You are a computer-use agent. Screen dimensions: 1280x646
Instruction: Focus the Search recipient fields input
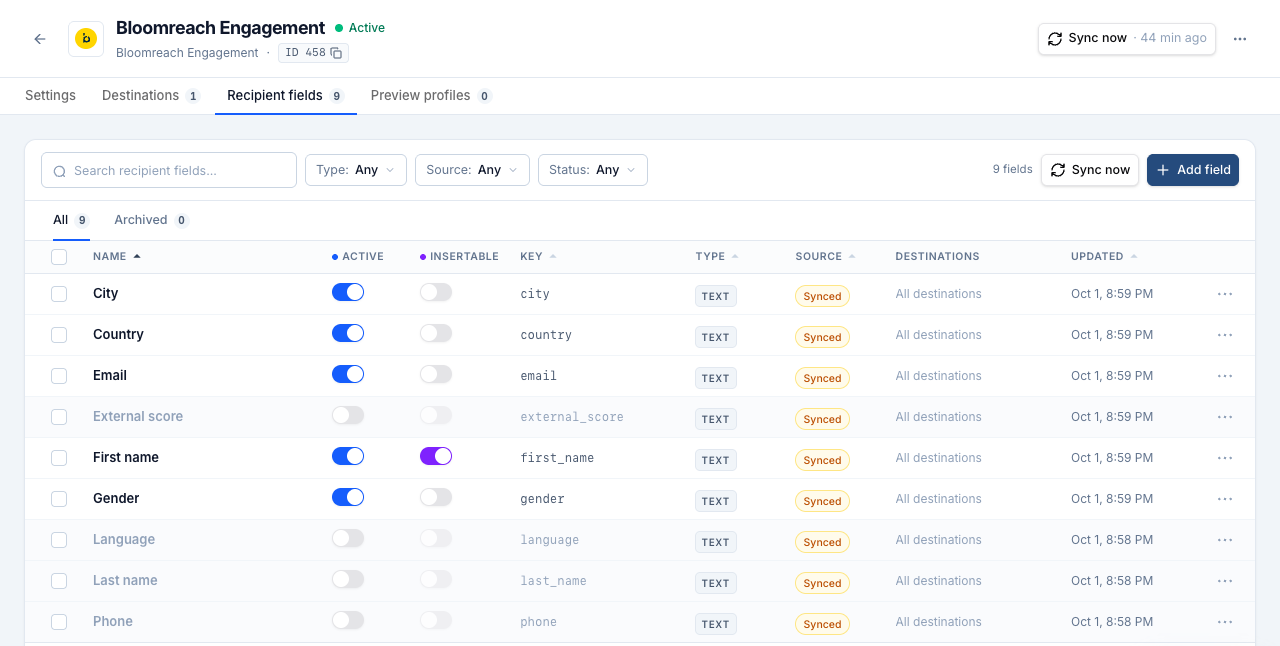click(169, 170)
